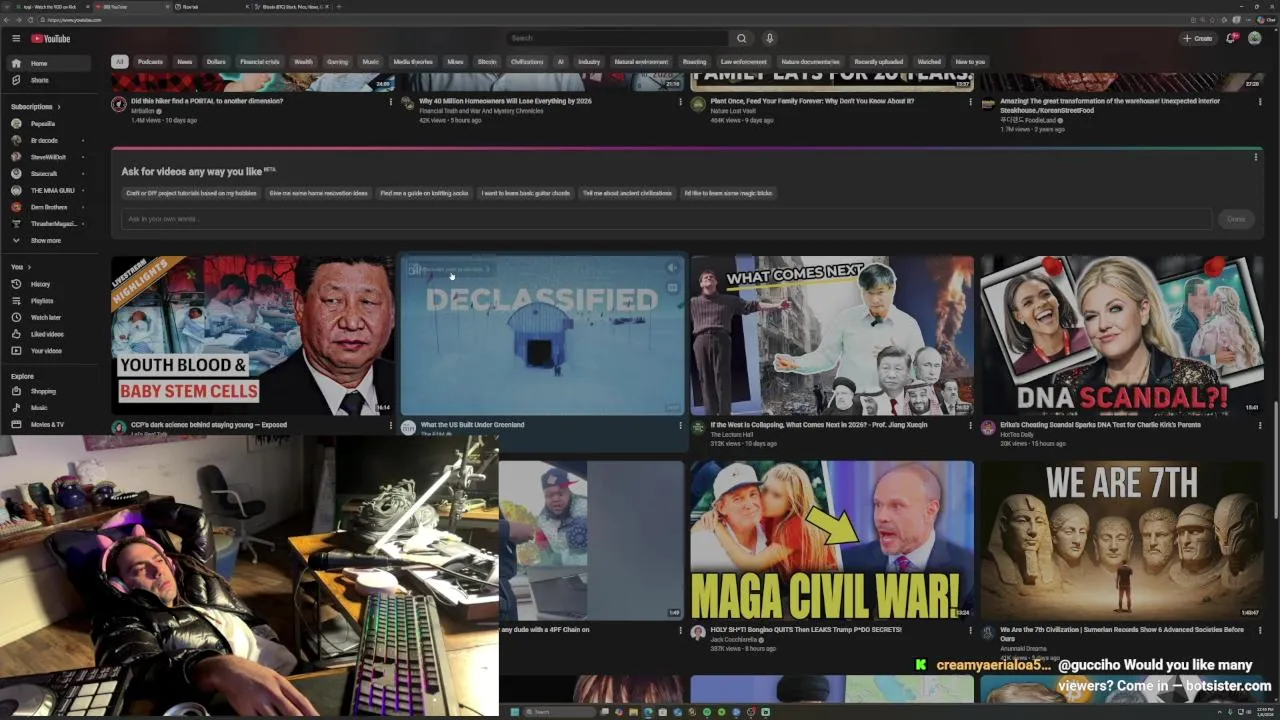Click the Done button in Ask panel

coord(1237,219)
